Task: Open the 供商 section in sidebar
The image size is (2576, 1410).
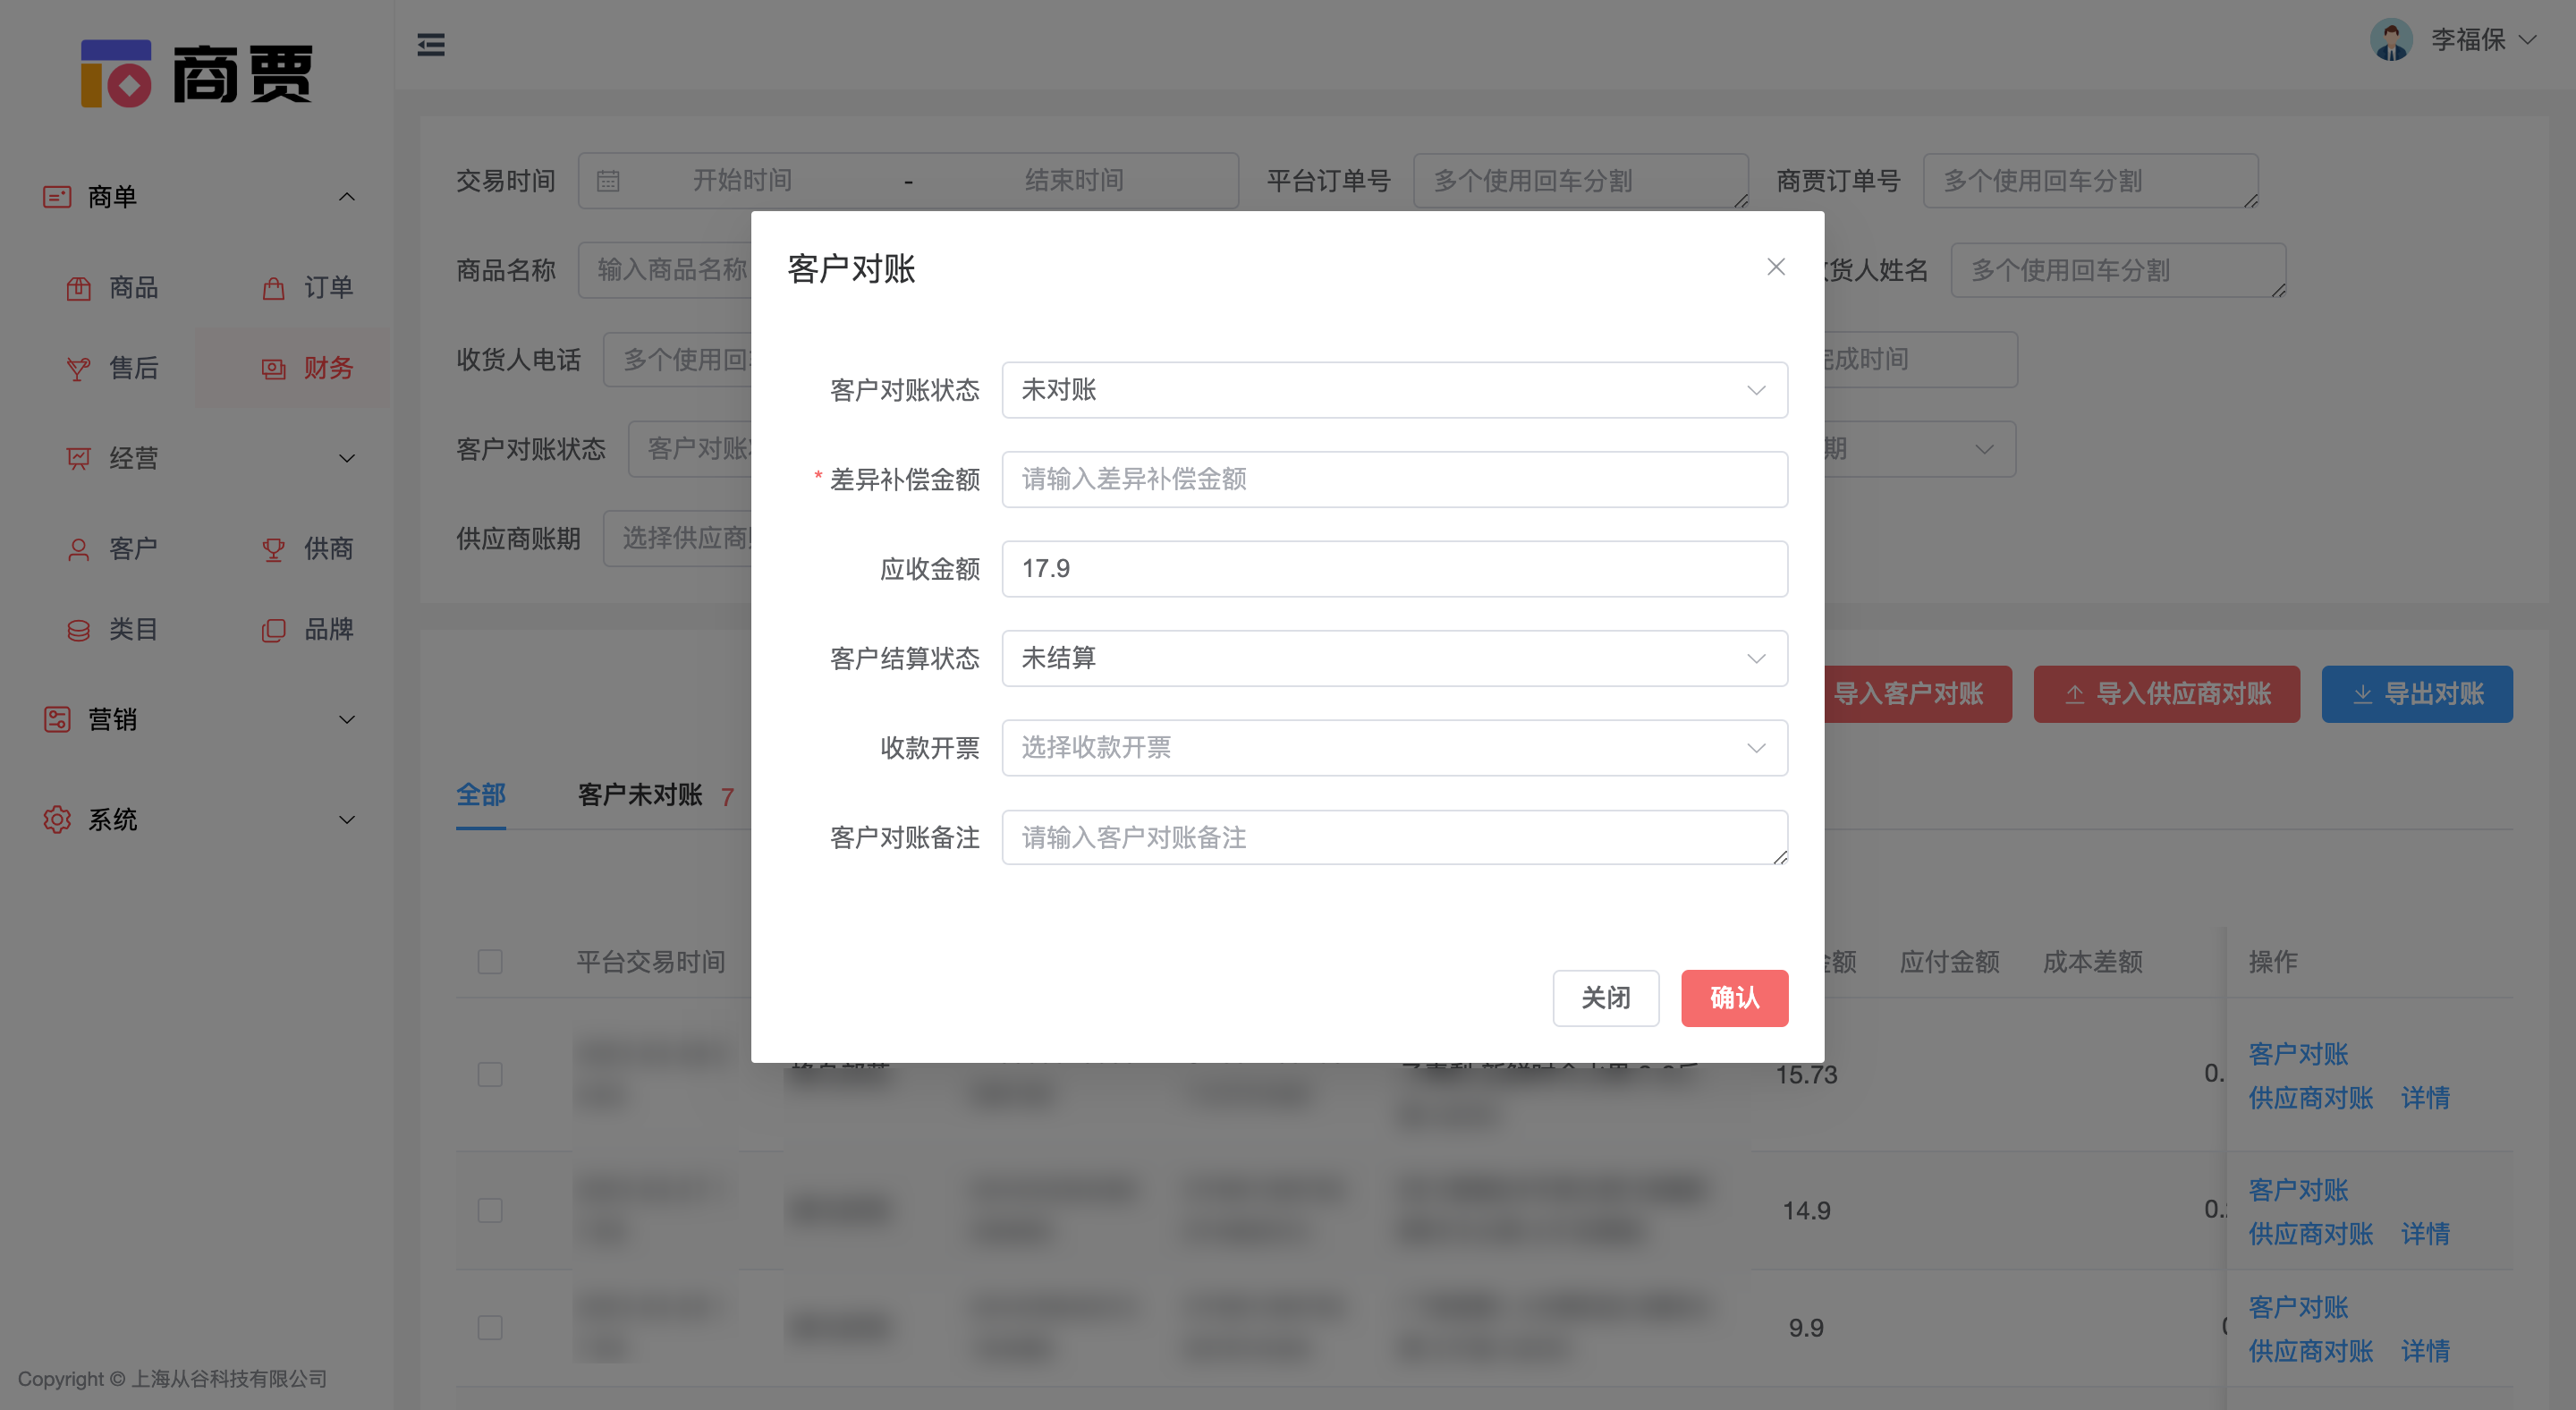Action: tap(328, 548)
